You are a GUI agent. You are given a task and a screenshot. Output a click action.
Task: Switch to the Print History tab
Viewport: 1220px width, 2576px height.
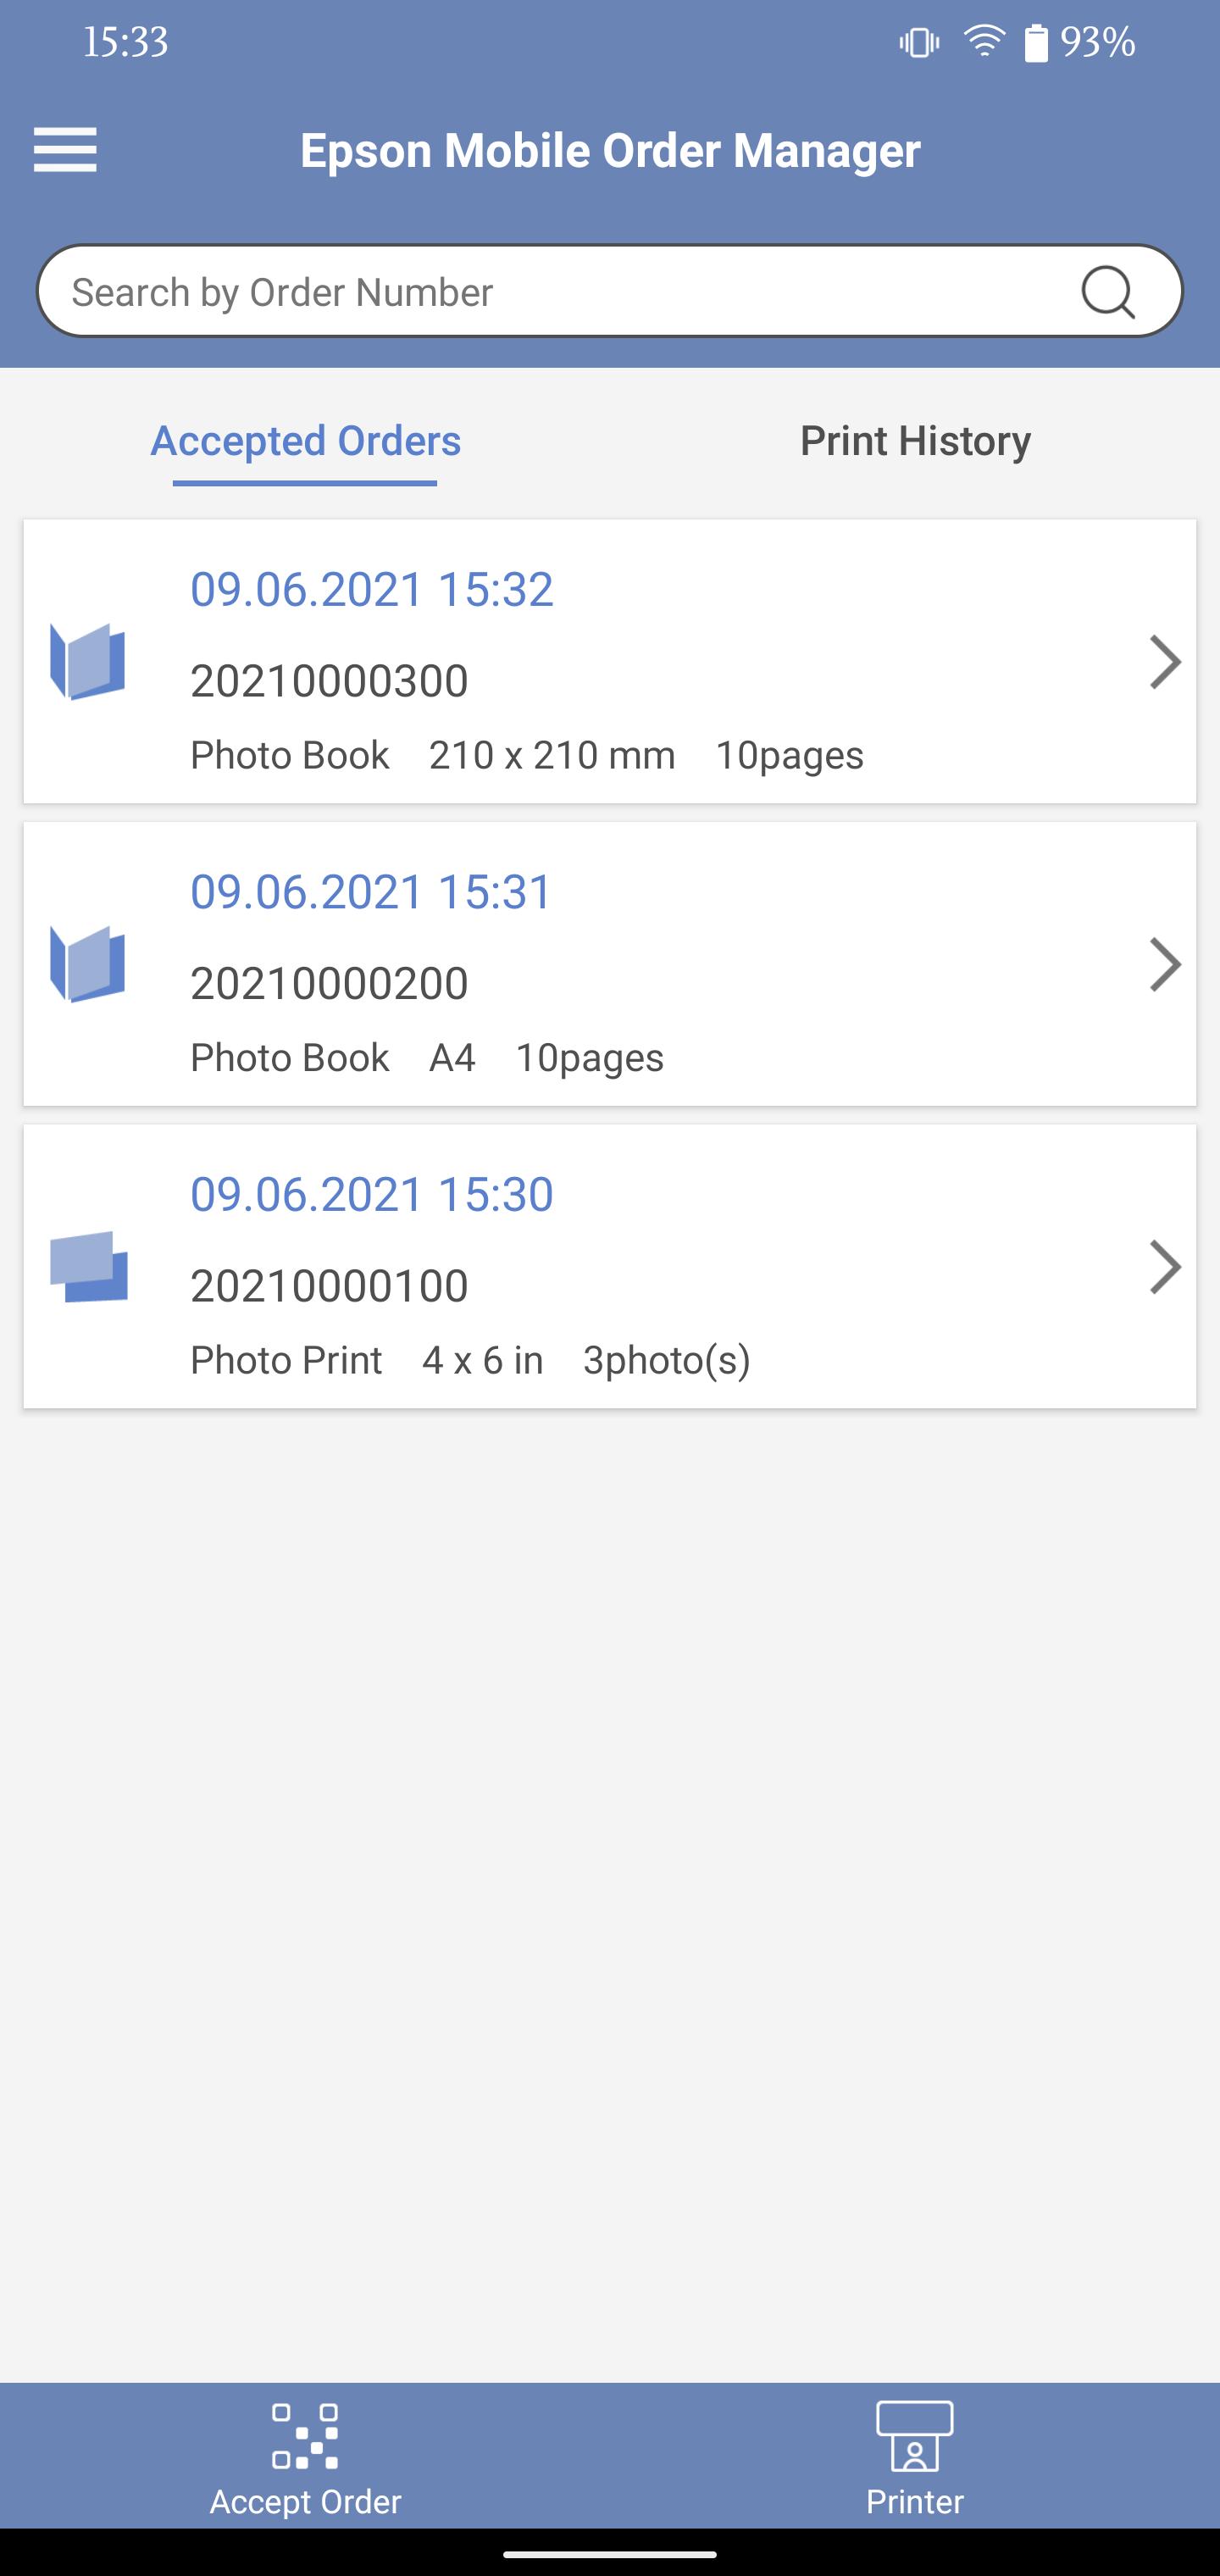915,441
